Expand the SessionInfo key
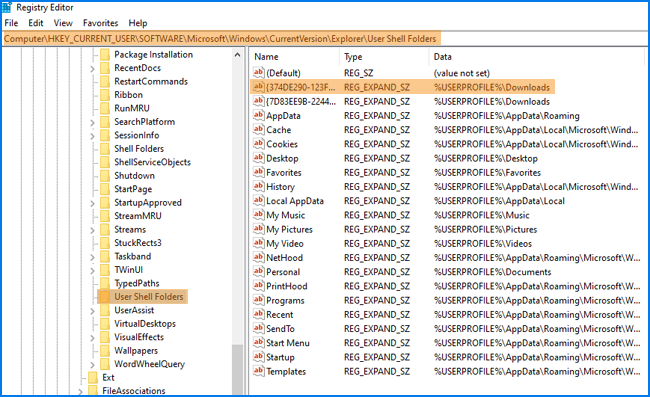The image size is (650, 397). pos(92,136)
